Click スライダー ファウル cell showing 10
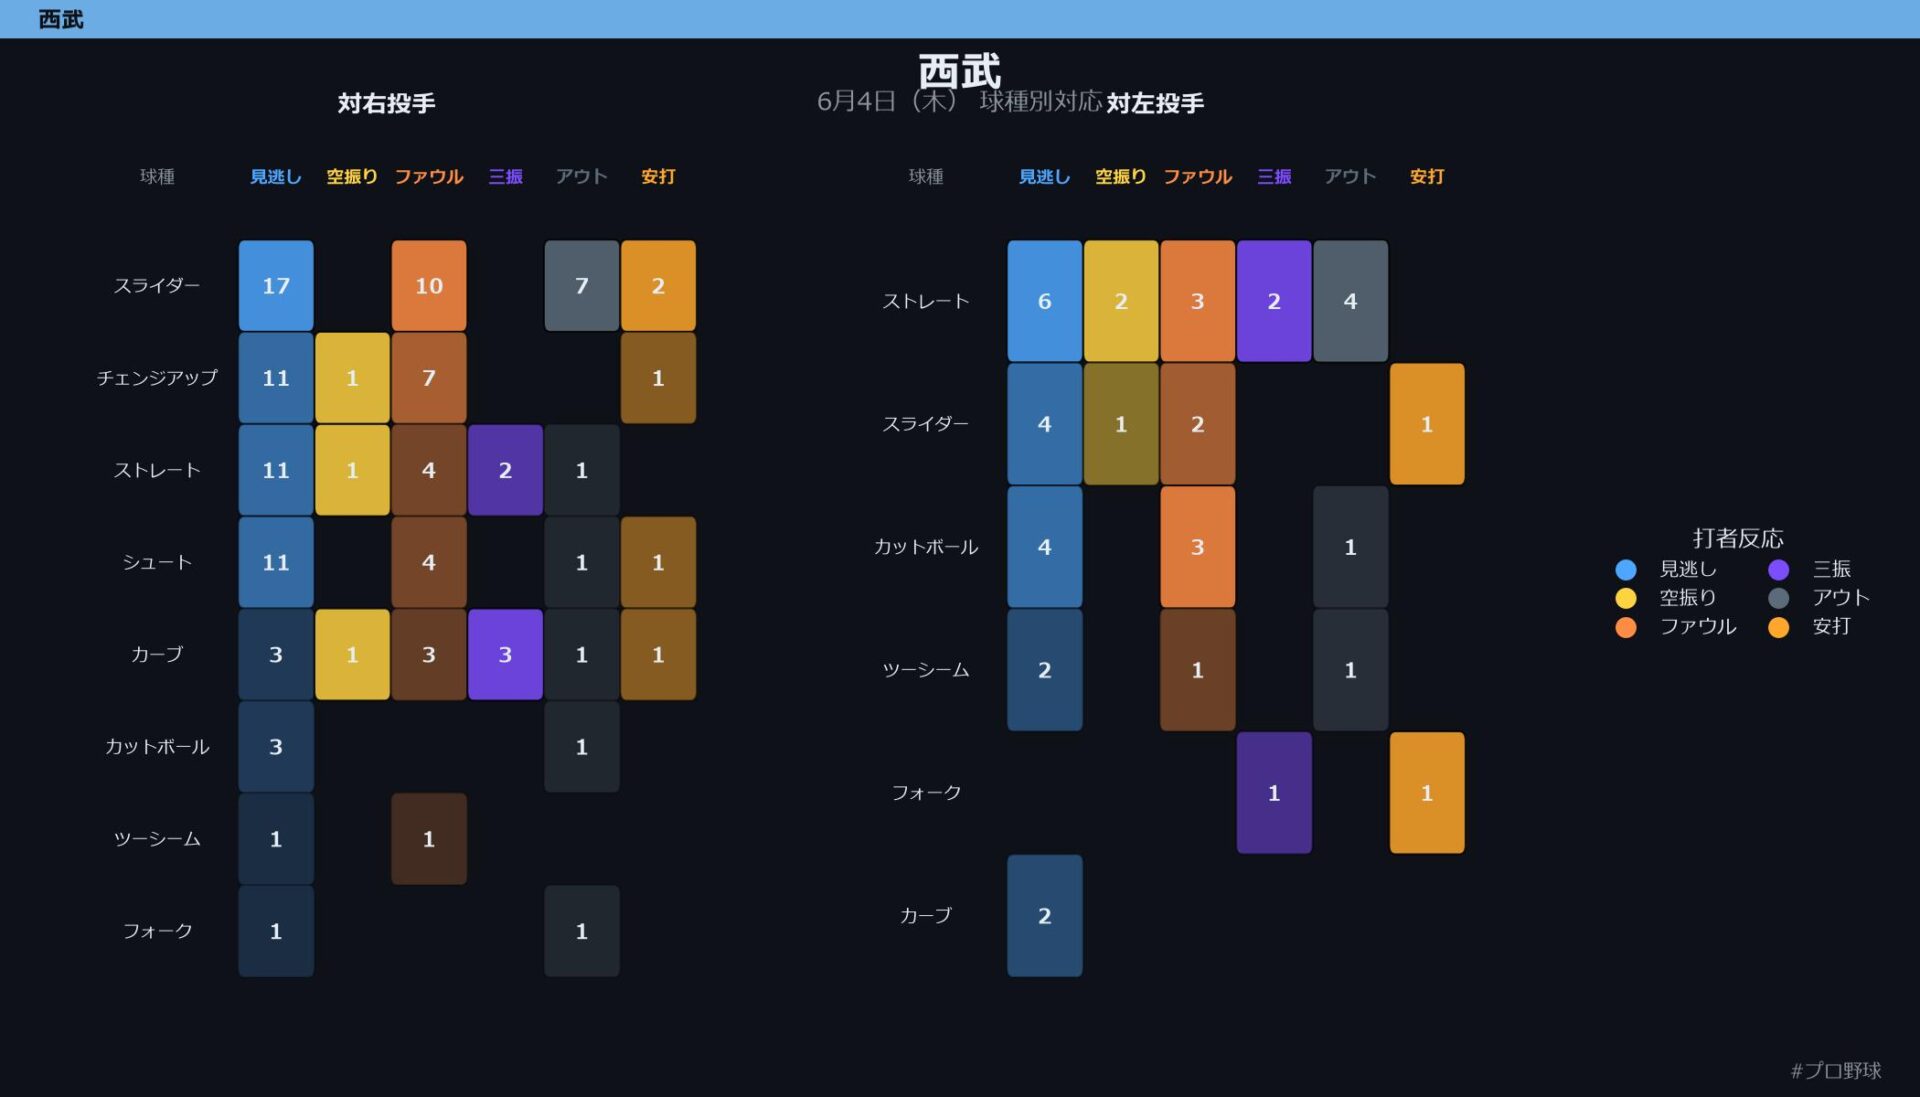Viewport: 1920px width, 1097px height. pyautogui.click(x=429, y=285)
